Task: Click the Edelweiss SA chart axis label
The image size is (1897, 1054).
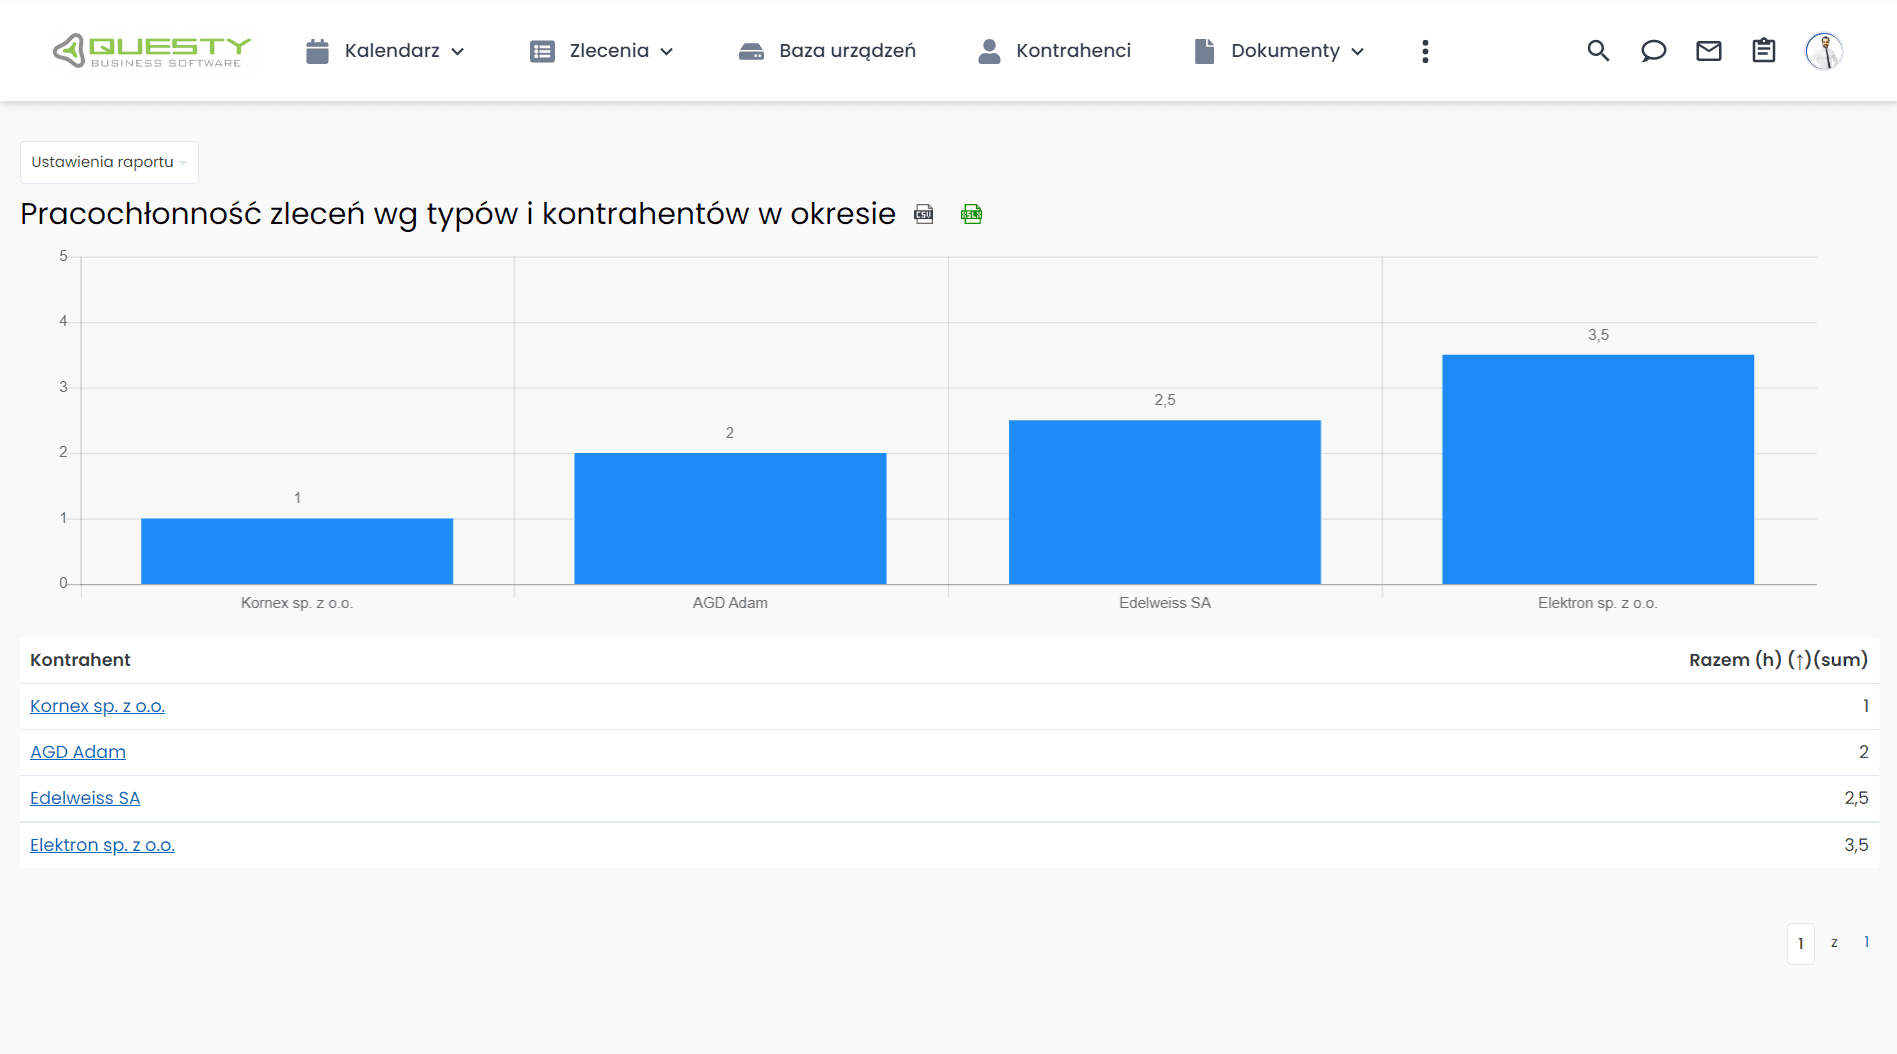Action: pyautogui.click(x=1165, y=603)
